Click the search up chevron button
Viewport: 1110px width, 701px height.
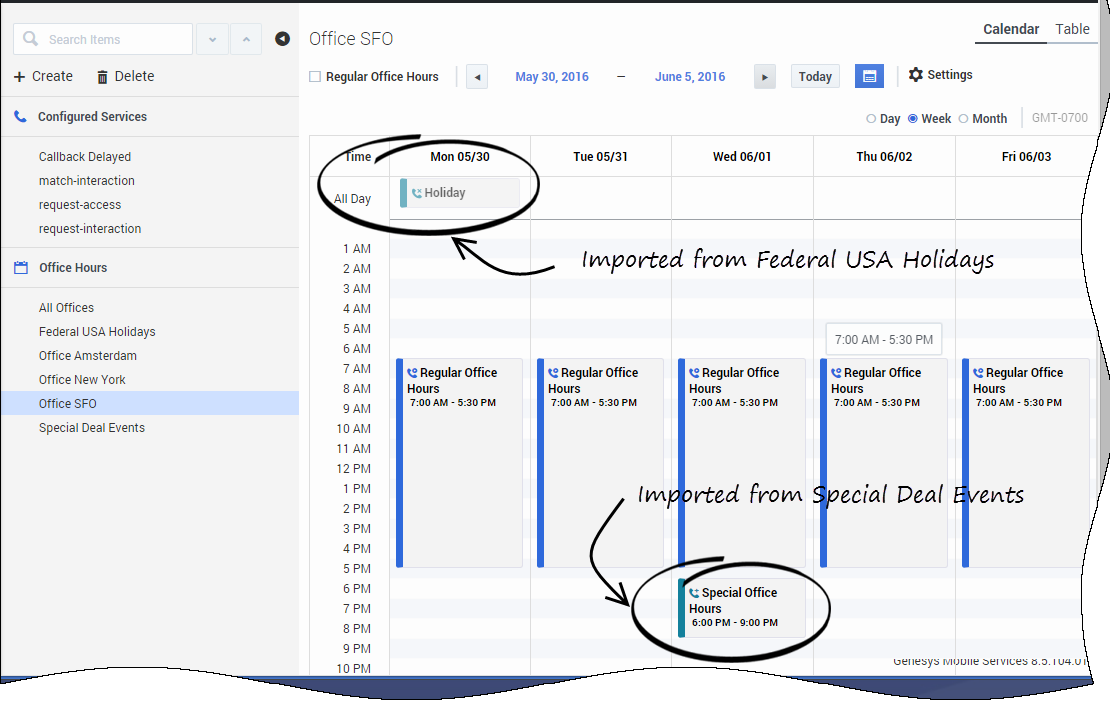(246, 39)
